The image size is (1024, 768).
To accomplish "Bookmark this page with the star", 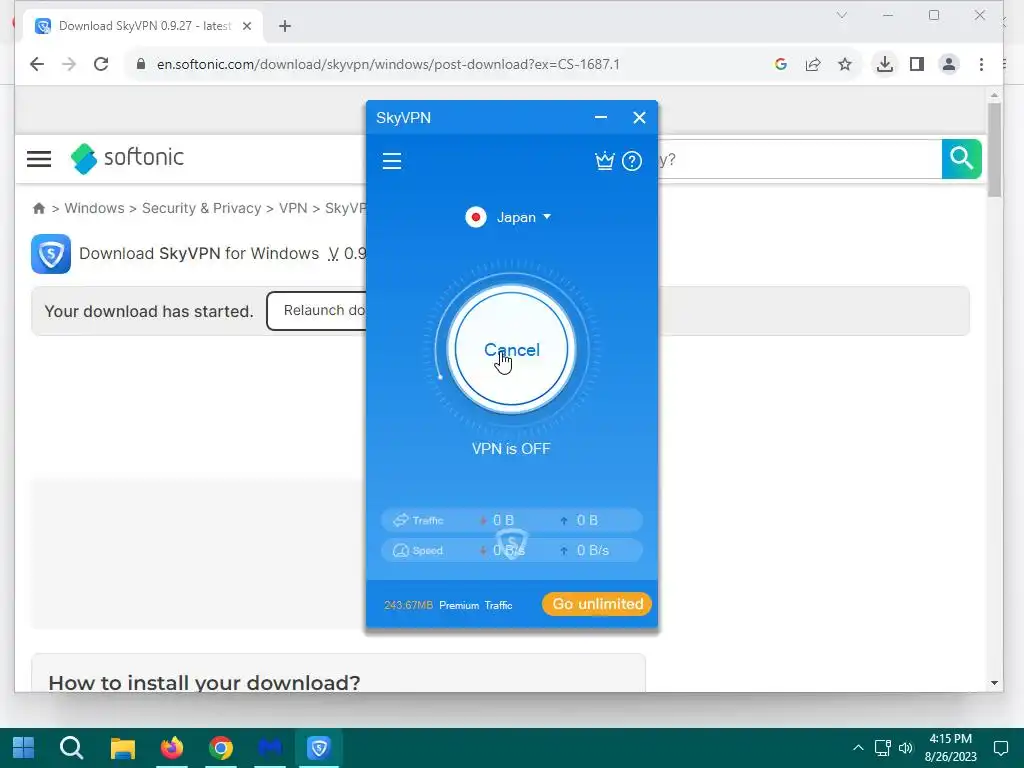I will [x=845, y=64].
